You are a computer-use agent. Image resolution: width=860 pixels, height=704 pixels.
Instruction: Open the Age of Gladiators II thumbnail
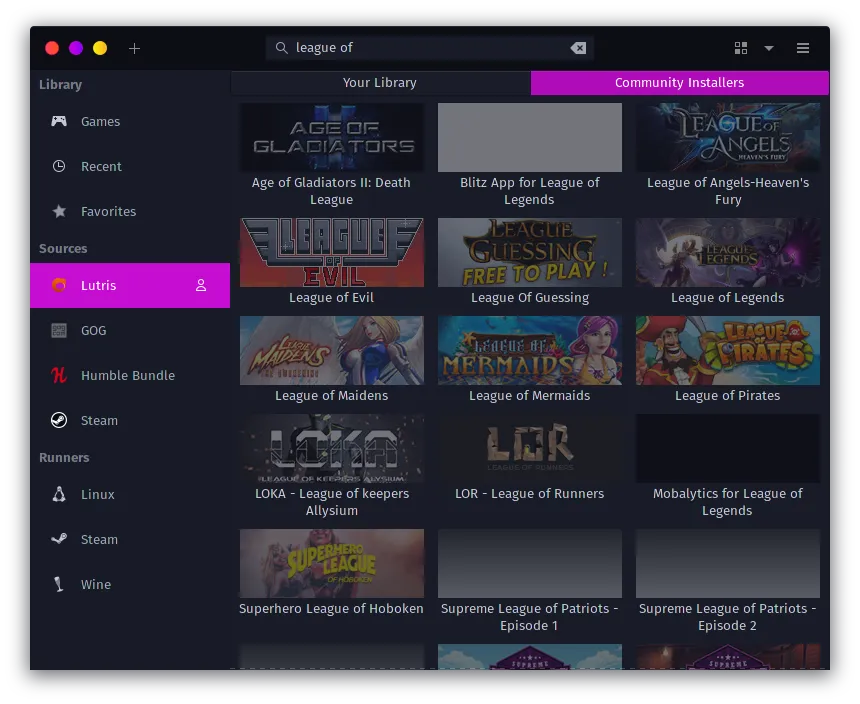pos(332,137)
